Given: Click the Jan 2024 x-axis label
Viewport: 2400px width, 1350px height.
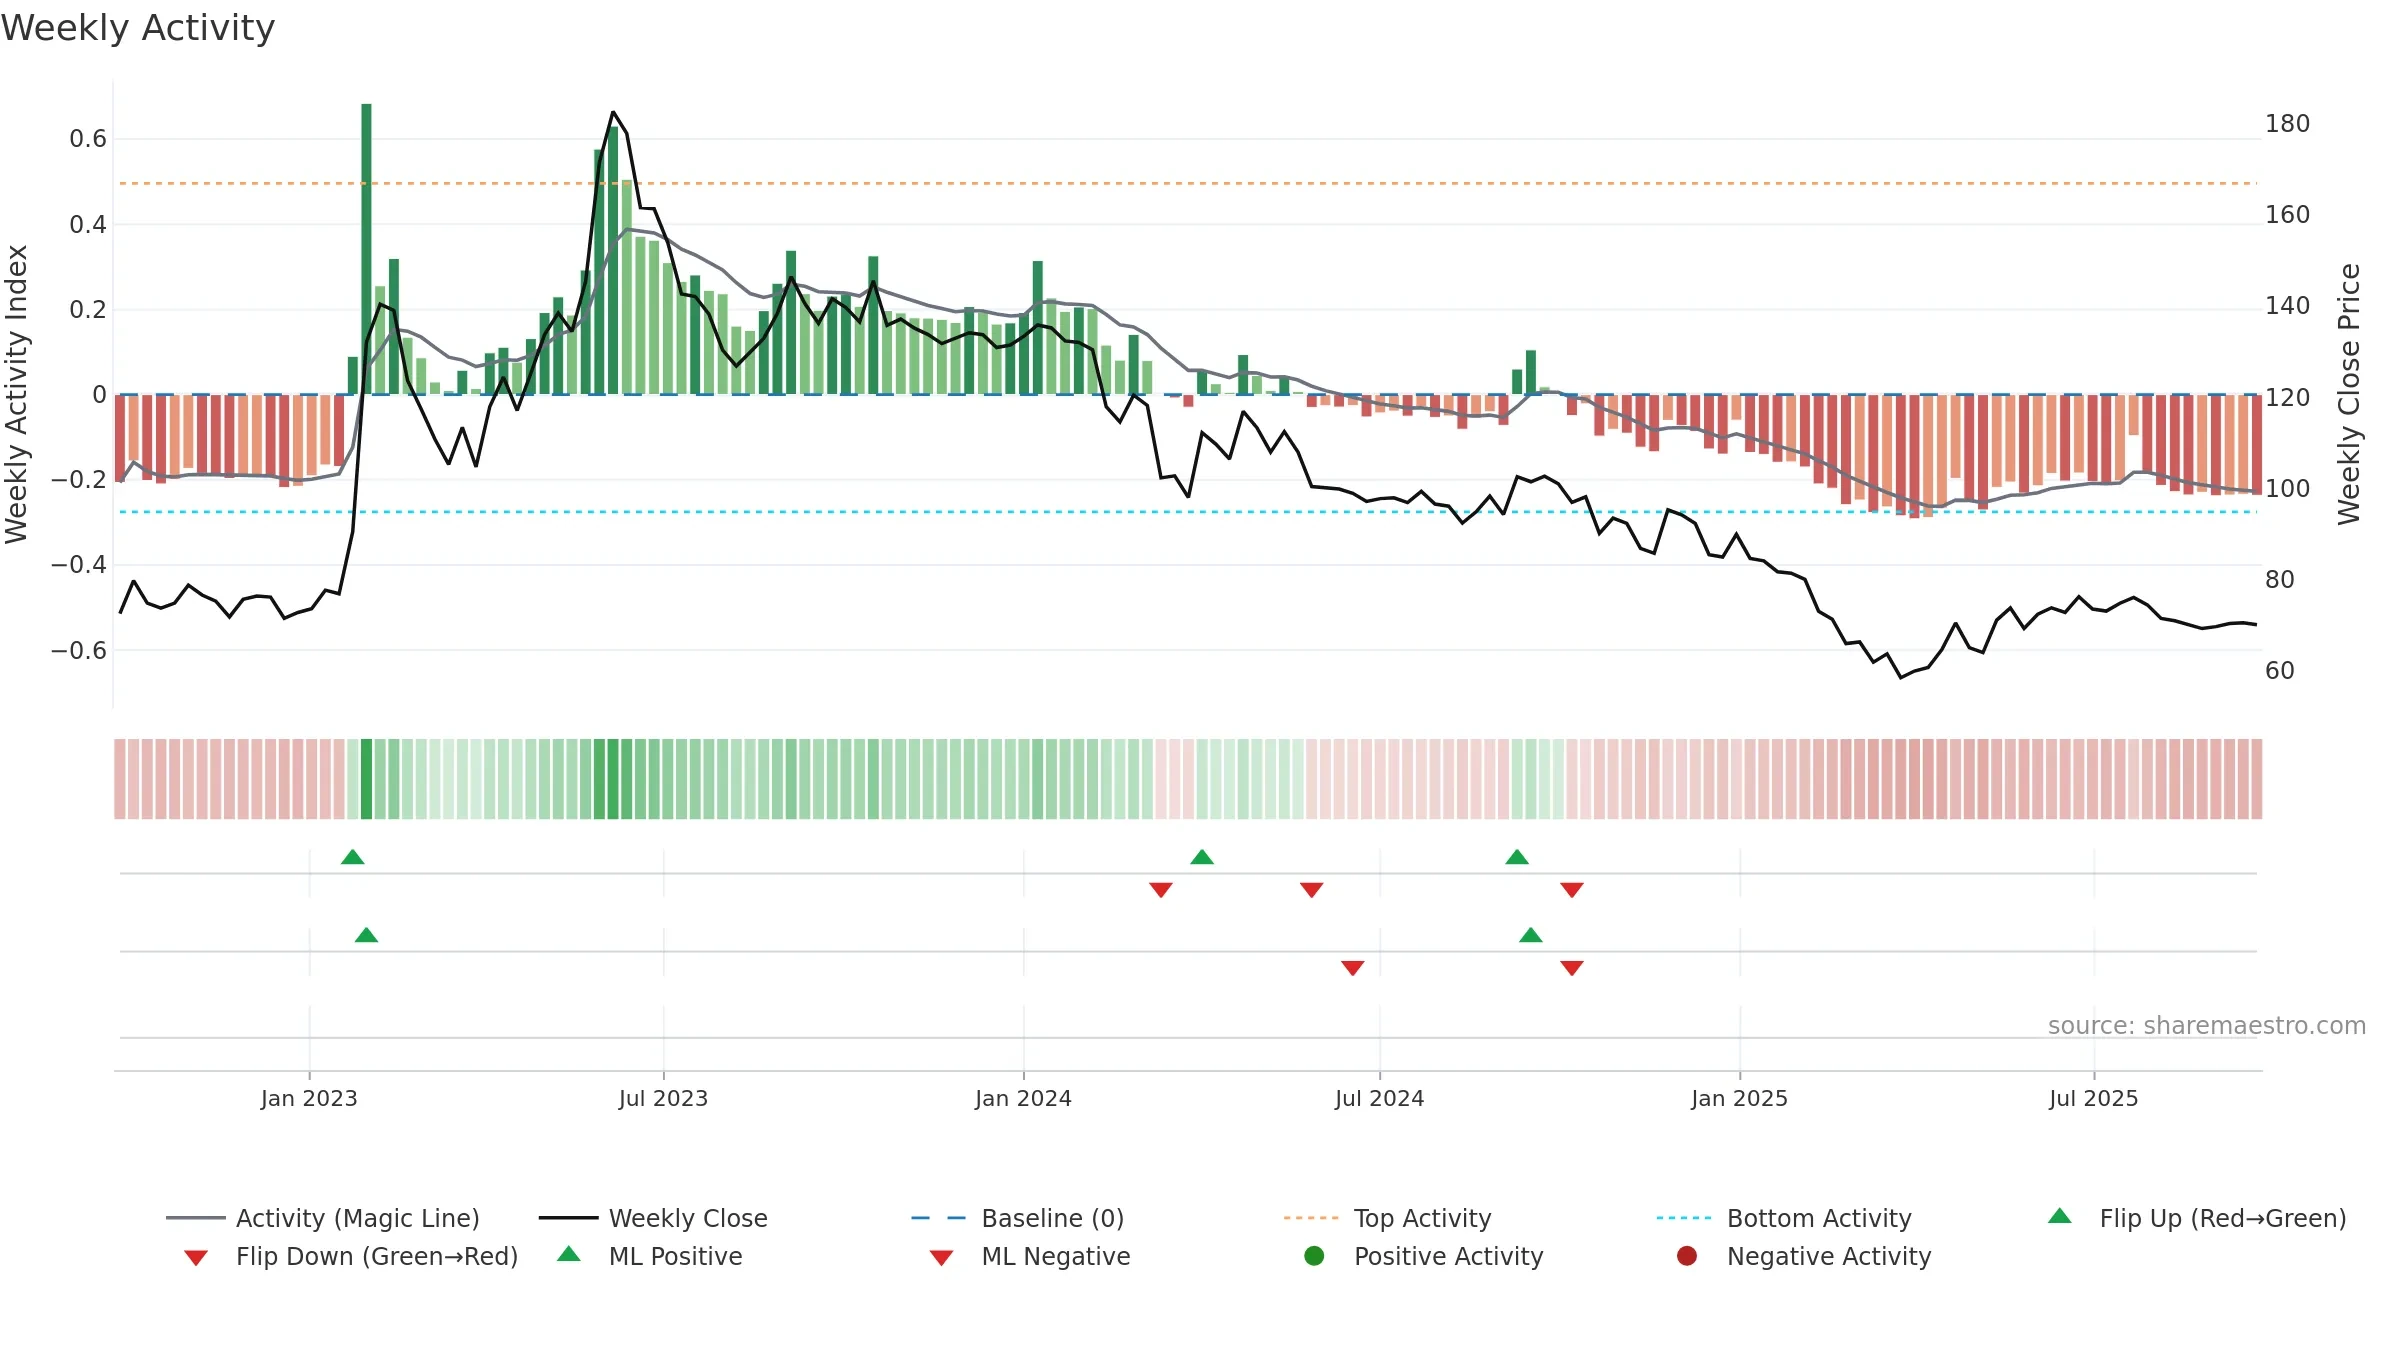Looking at the screenshot, I should point(1023,1098).
